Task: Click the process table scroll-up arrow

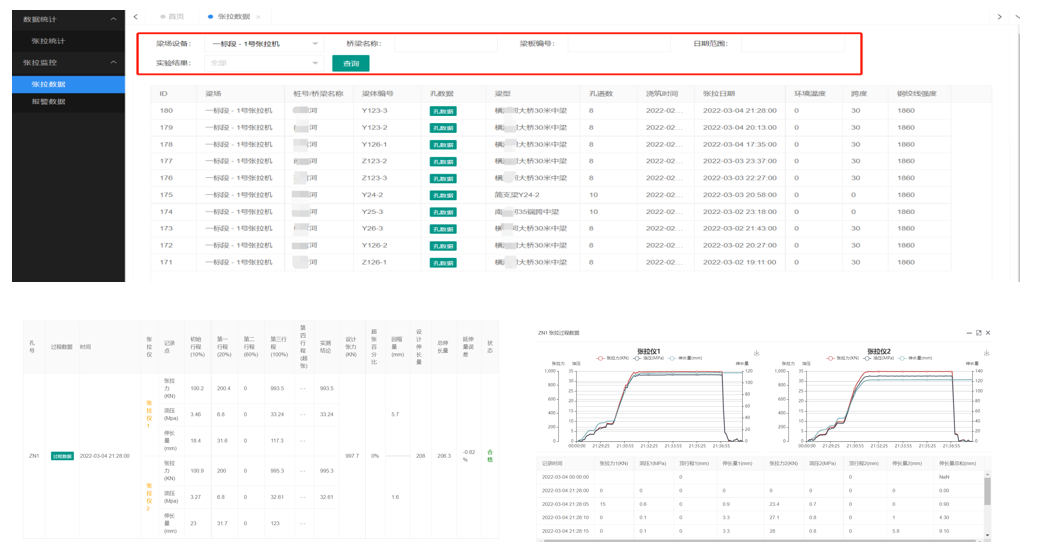Action: coord(987,475)
